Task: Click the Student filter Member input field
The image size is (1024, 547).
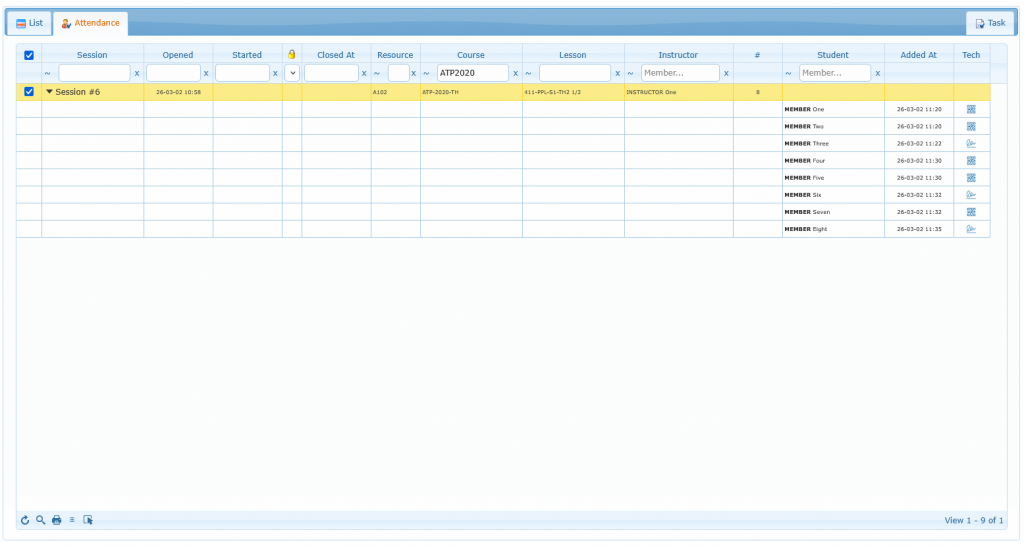Action: 834,73
